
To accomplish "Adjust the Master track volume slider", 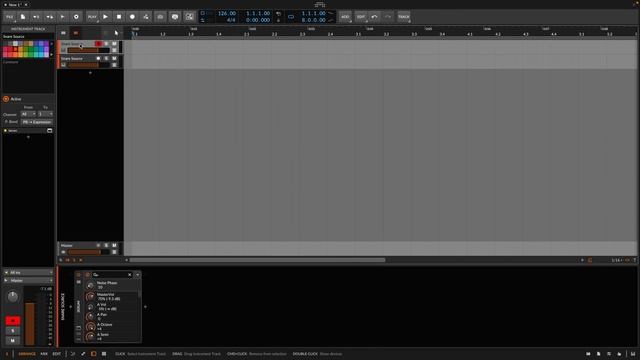I will tap(89, 252).
